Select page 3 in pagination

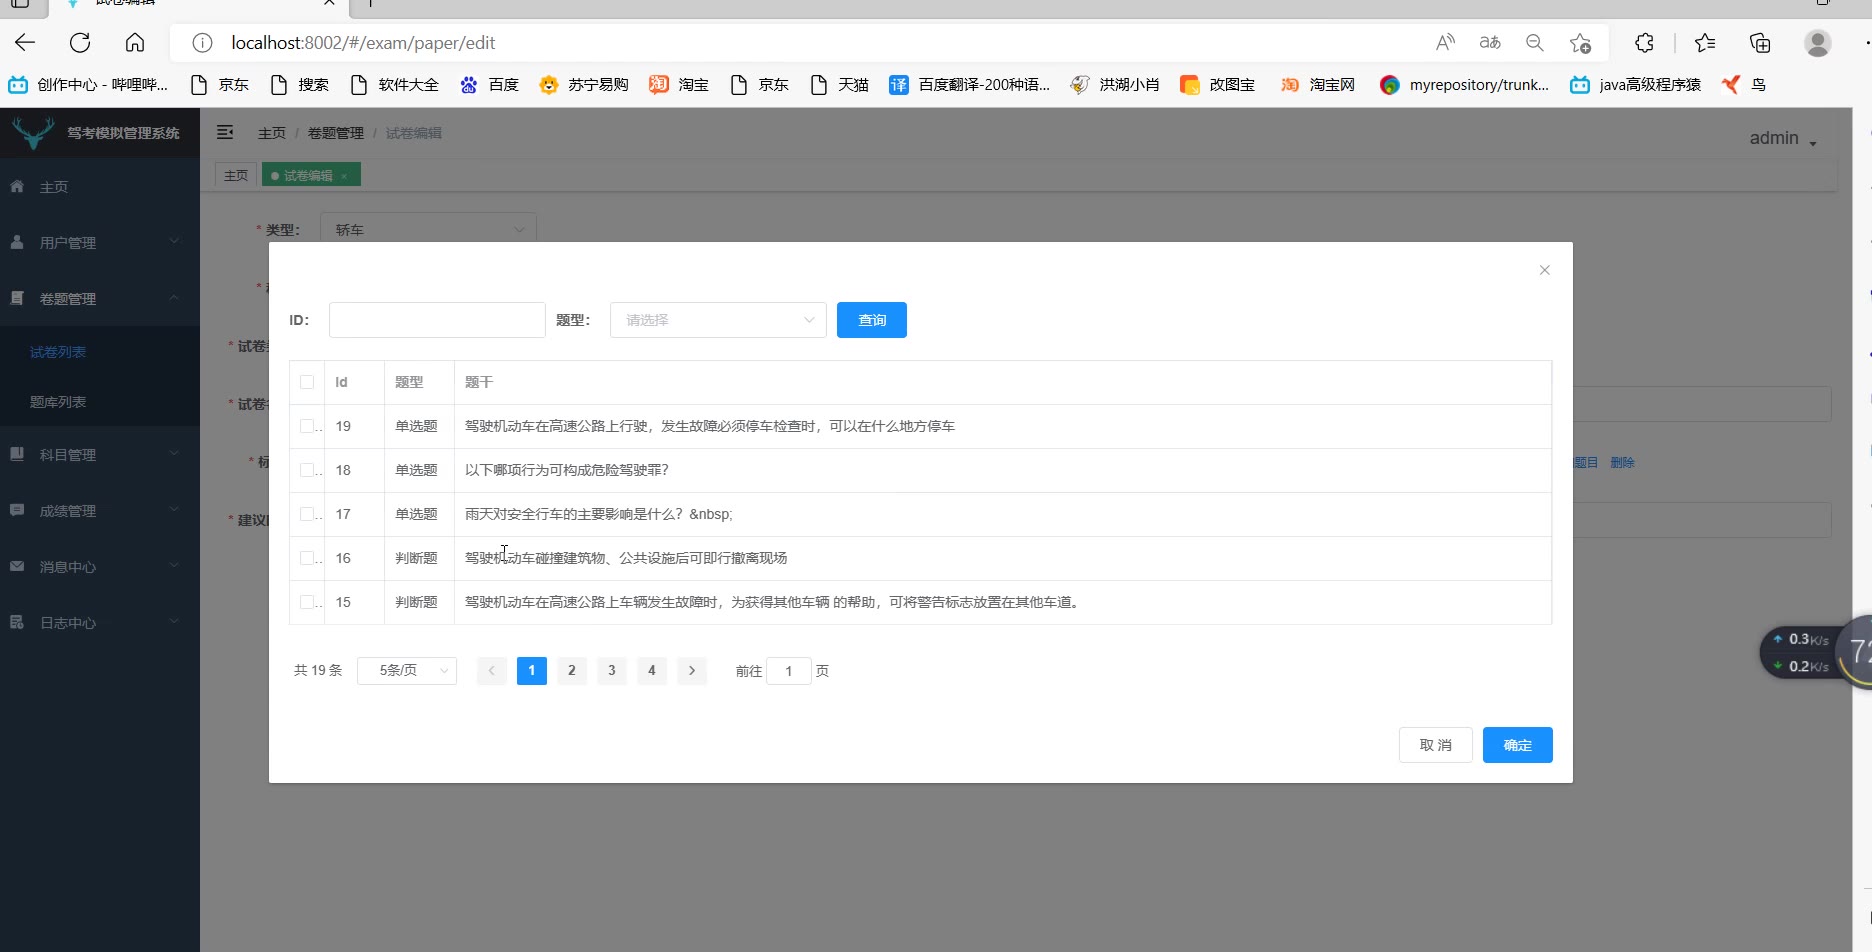click(611, 671)
